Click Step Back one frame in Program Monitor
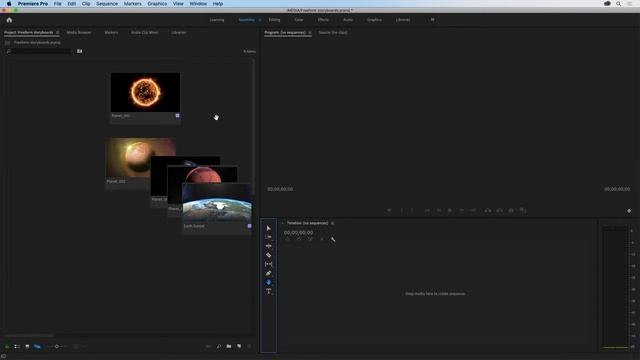This screenshot has width=640, height=360. (439, 211)
